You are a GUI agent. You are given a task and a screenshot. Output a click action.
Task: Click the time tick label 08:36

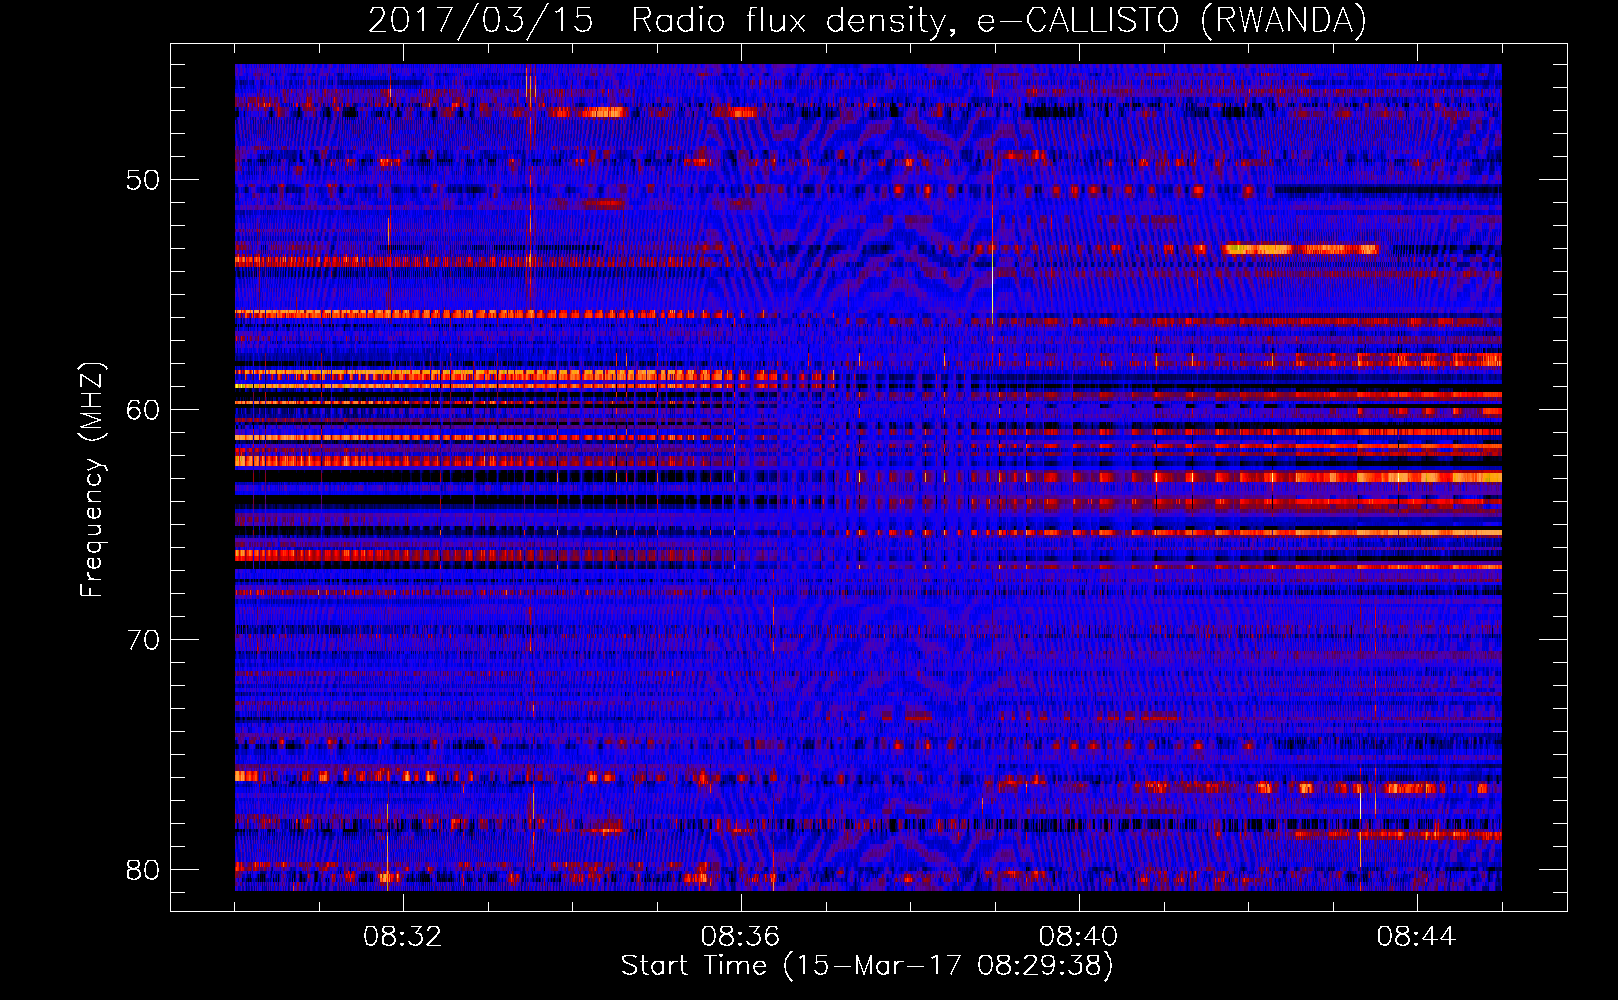[741, 937]
